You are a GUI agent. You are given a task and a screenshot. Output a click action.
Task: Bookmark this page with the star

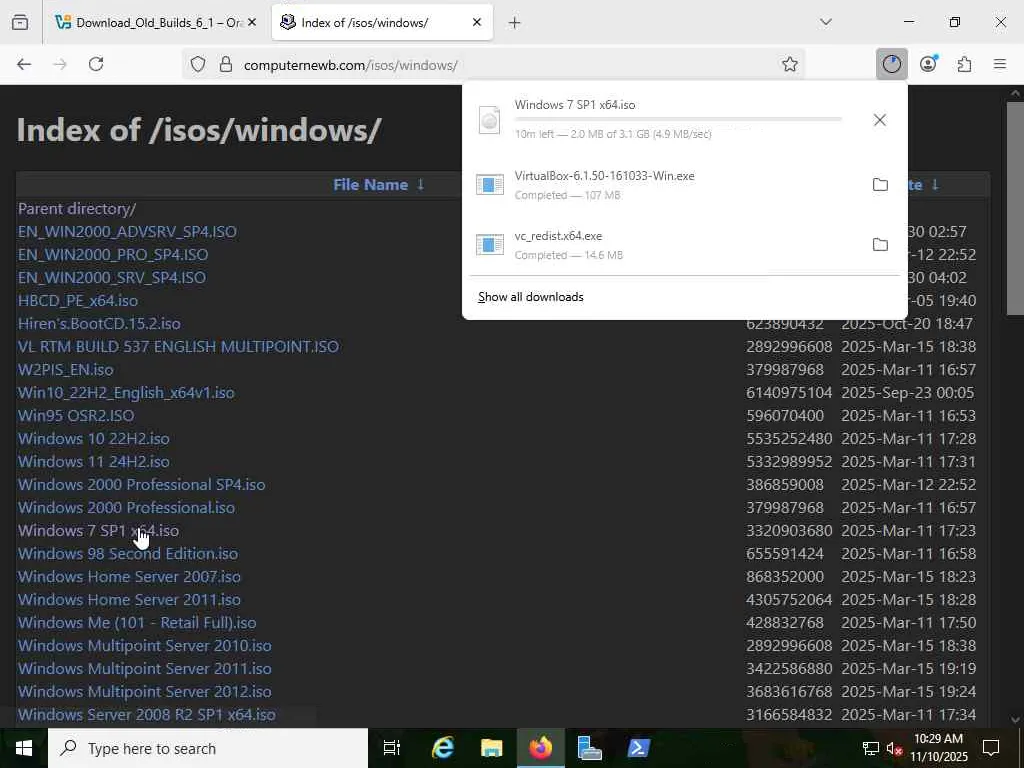[790, 64]
